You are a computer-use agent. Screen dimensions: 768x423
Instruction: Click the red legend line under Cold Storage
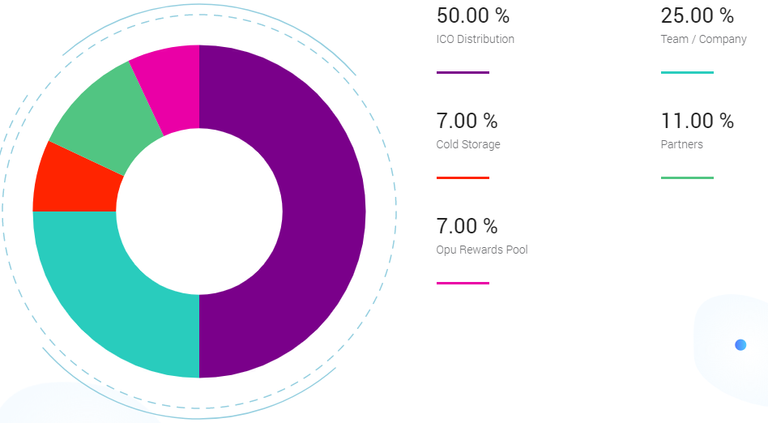(x=463, y=178)
